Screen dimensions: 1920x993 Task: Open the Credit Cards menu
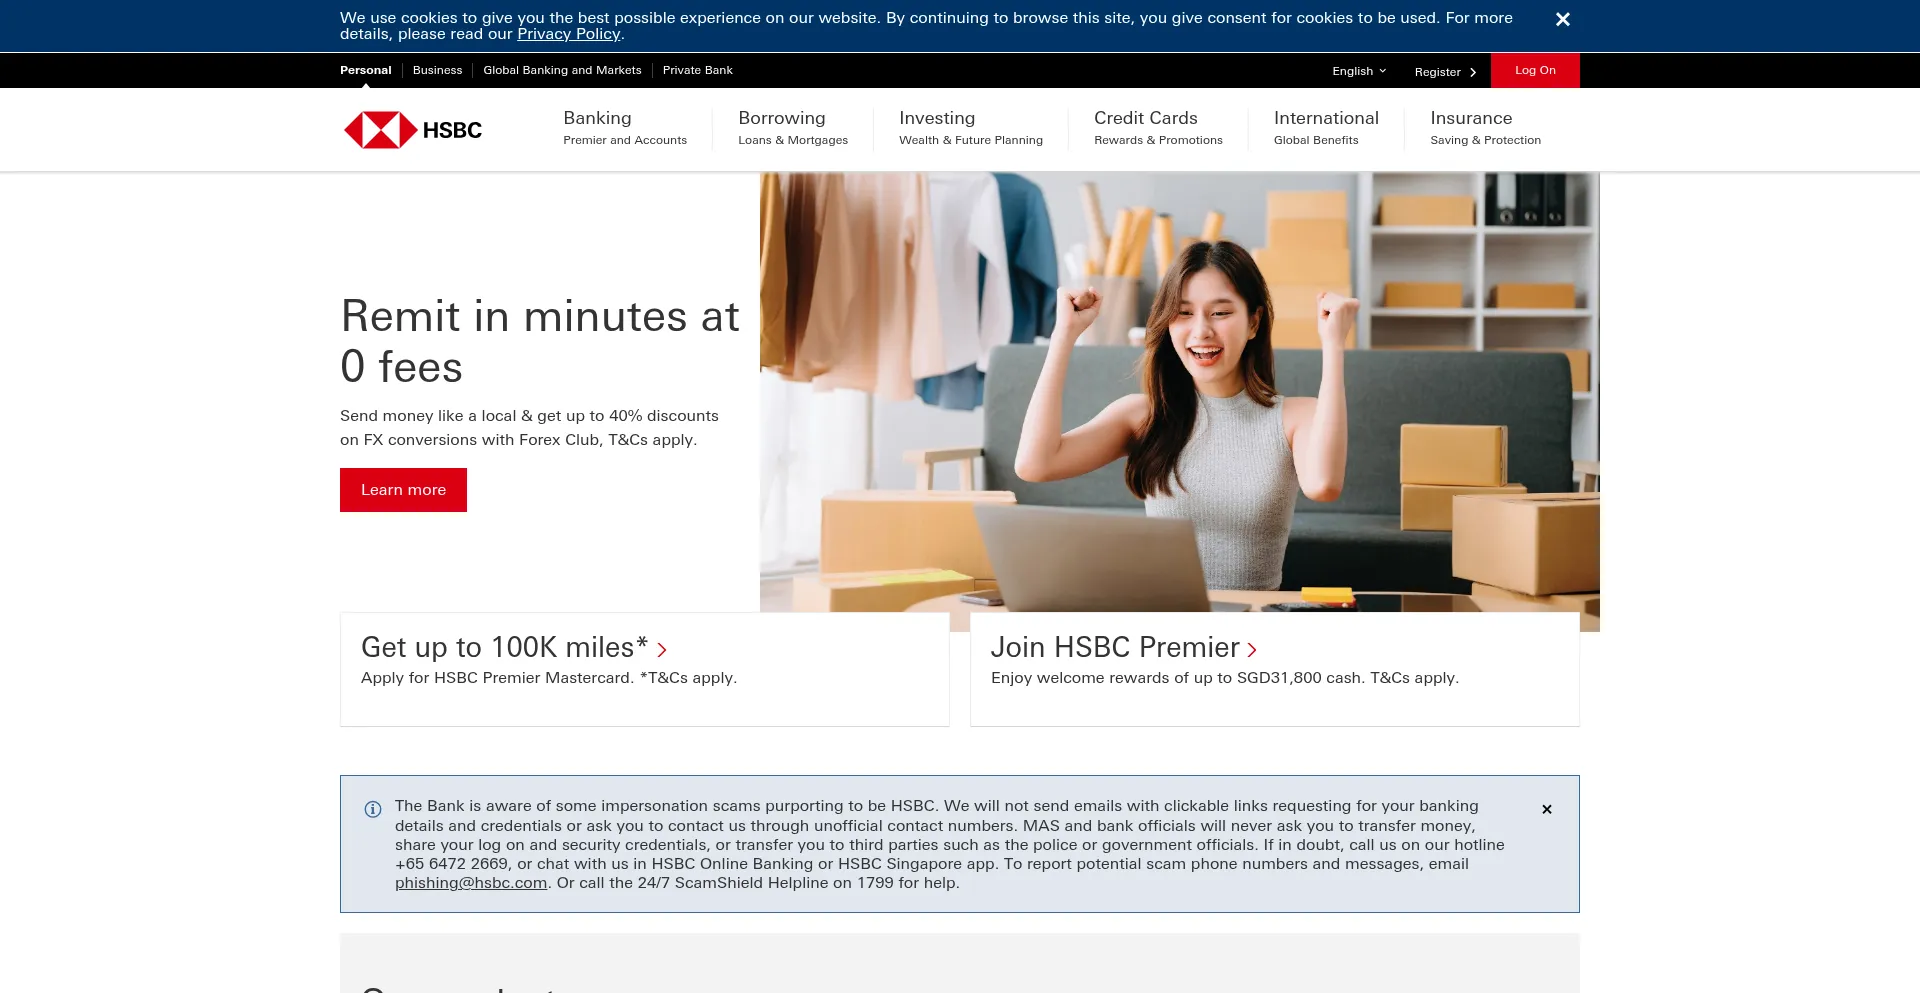point(1157,128)
